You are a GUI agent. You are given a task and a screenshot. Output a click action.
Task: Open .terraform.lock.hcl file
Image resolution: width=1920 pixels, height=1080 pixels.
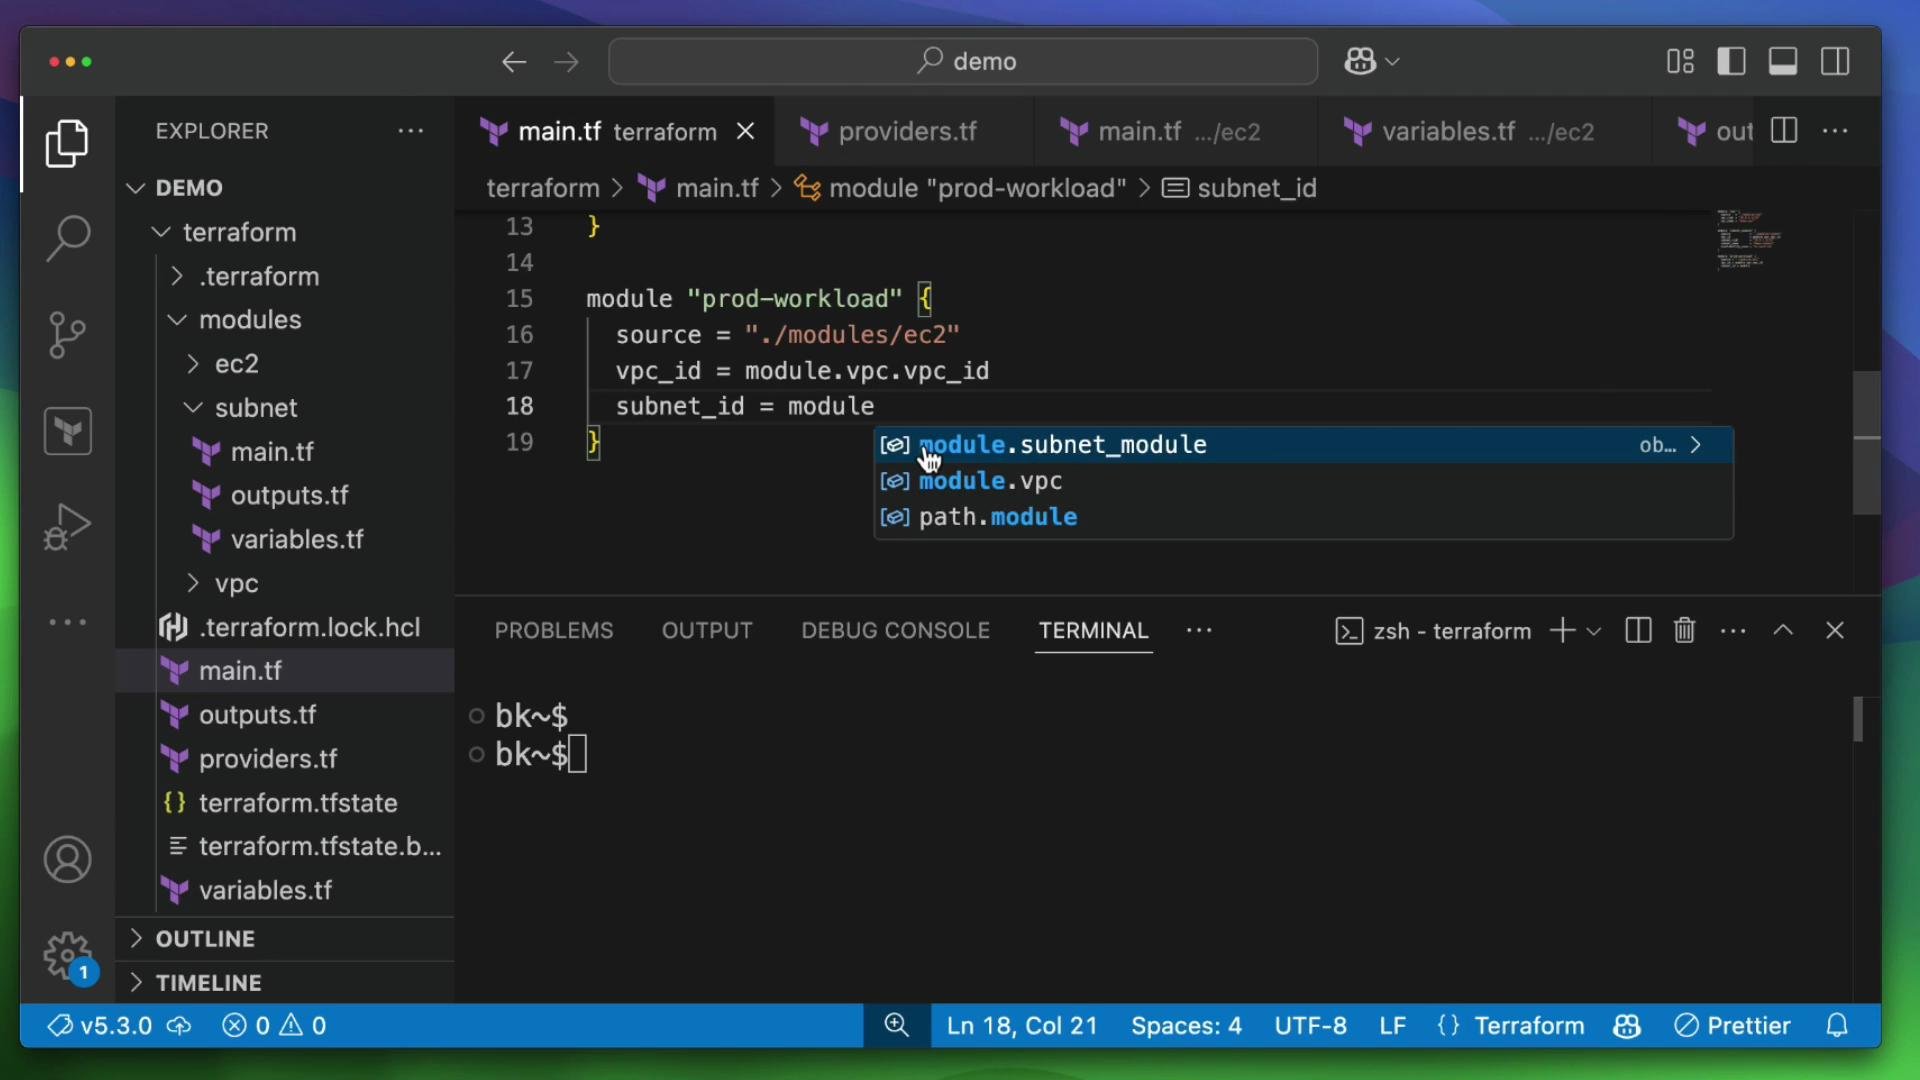pos(285,627)
